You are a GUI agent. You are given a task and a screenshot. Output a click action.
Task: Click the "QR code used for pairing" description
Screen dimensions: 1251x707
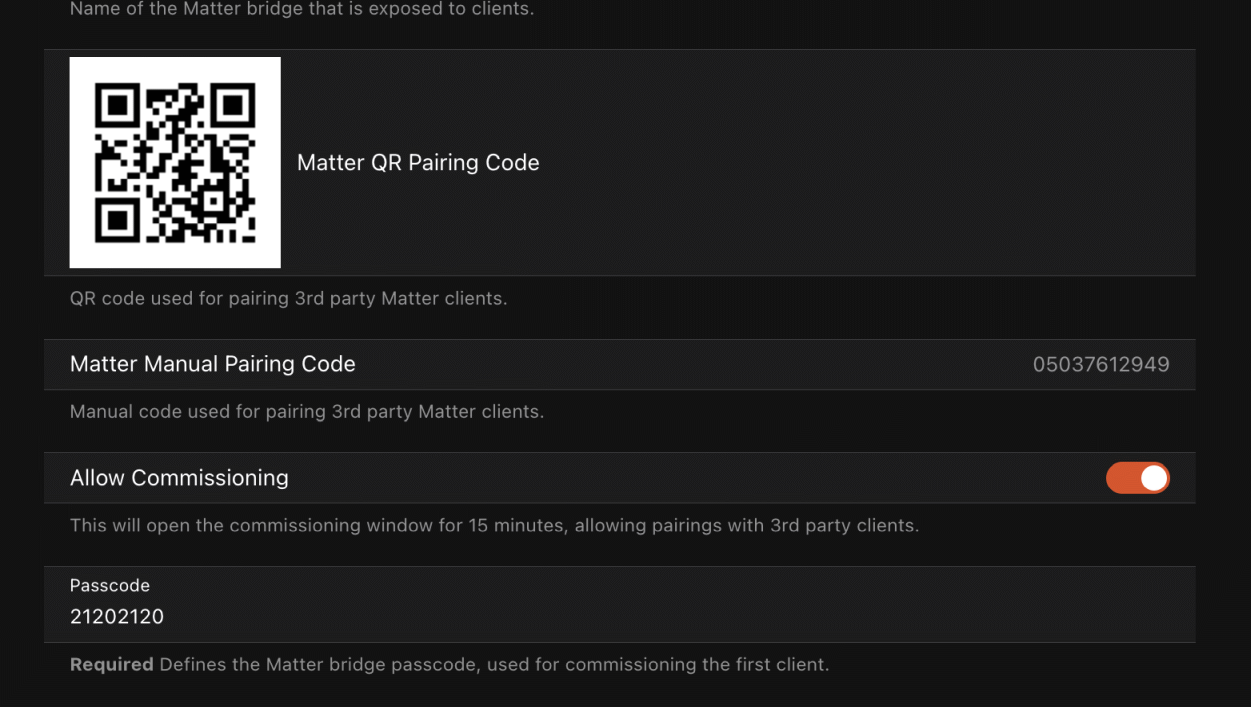point(288,299)
